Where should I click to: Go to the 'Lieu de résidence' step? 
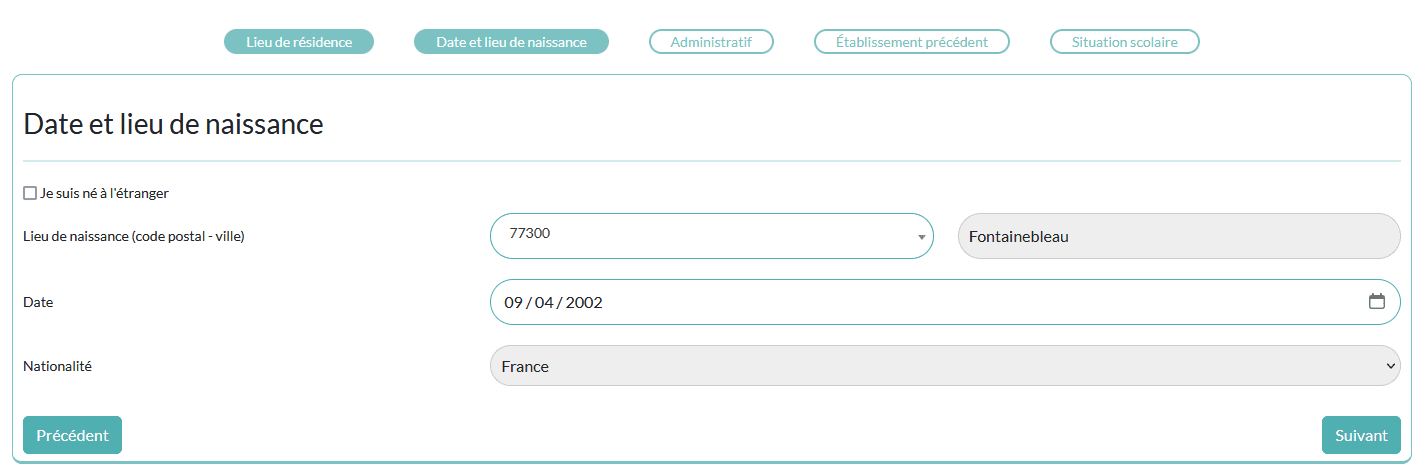[299, 42]
